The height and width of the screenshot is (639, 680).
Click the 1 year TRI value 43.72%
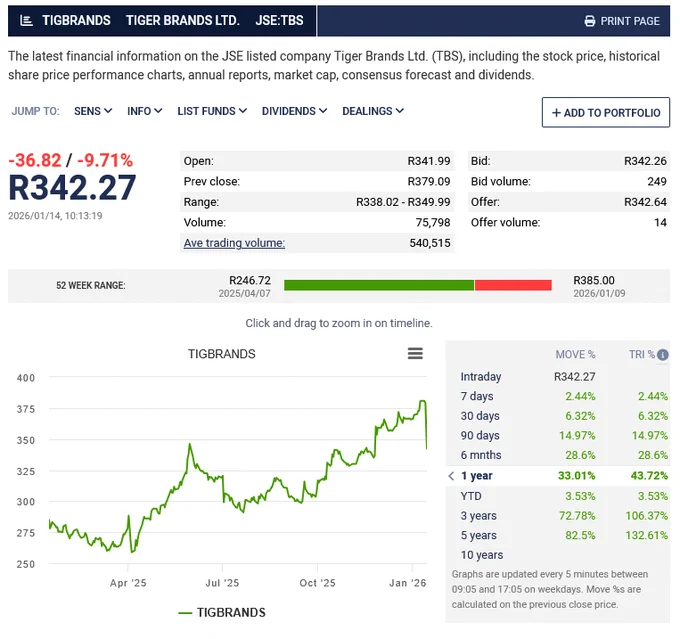pyautogui.click(x=649, y=475)
